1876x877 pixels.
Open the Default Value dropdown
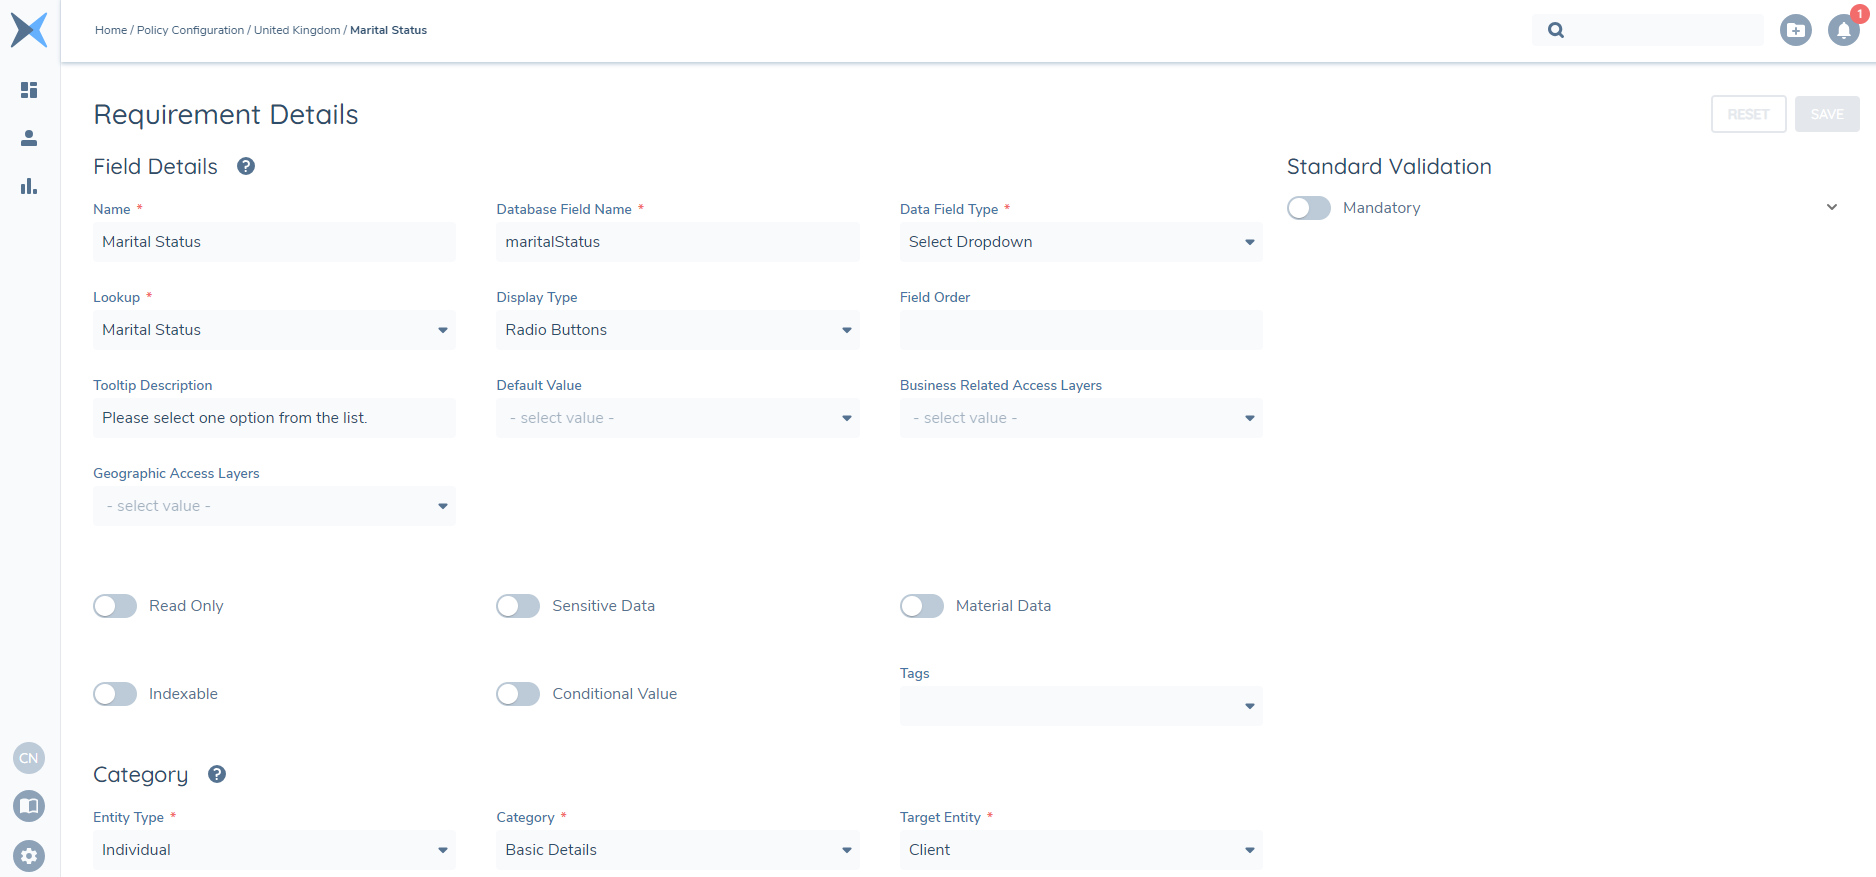coord(678,418)
